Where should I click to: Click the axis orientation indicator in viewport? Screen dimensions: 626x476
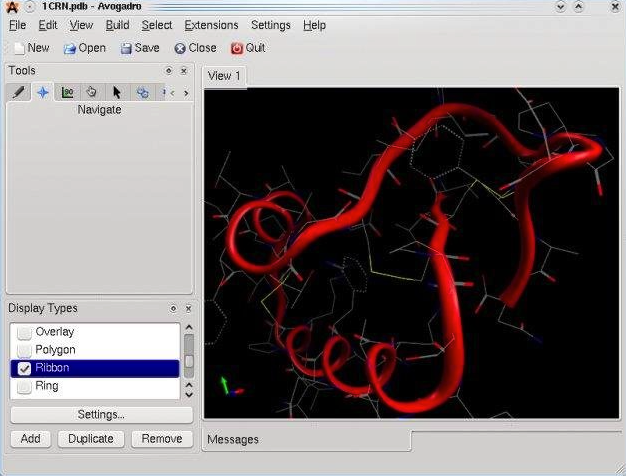click(x=231, y=386)
